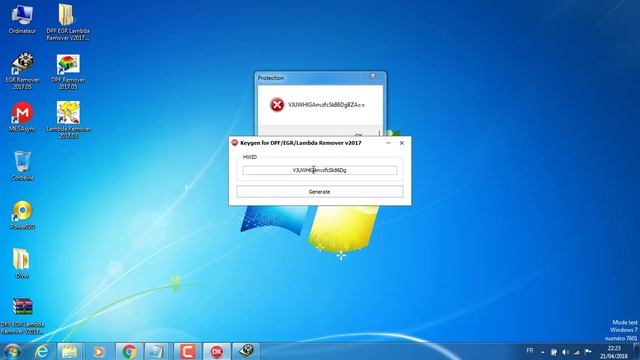Click the FR language indicator
Viewport: 640px width, 360px height.
point(530,351)
